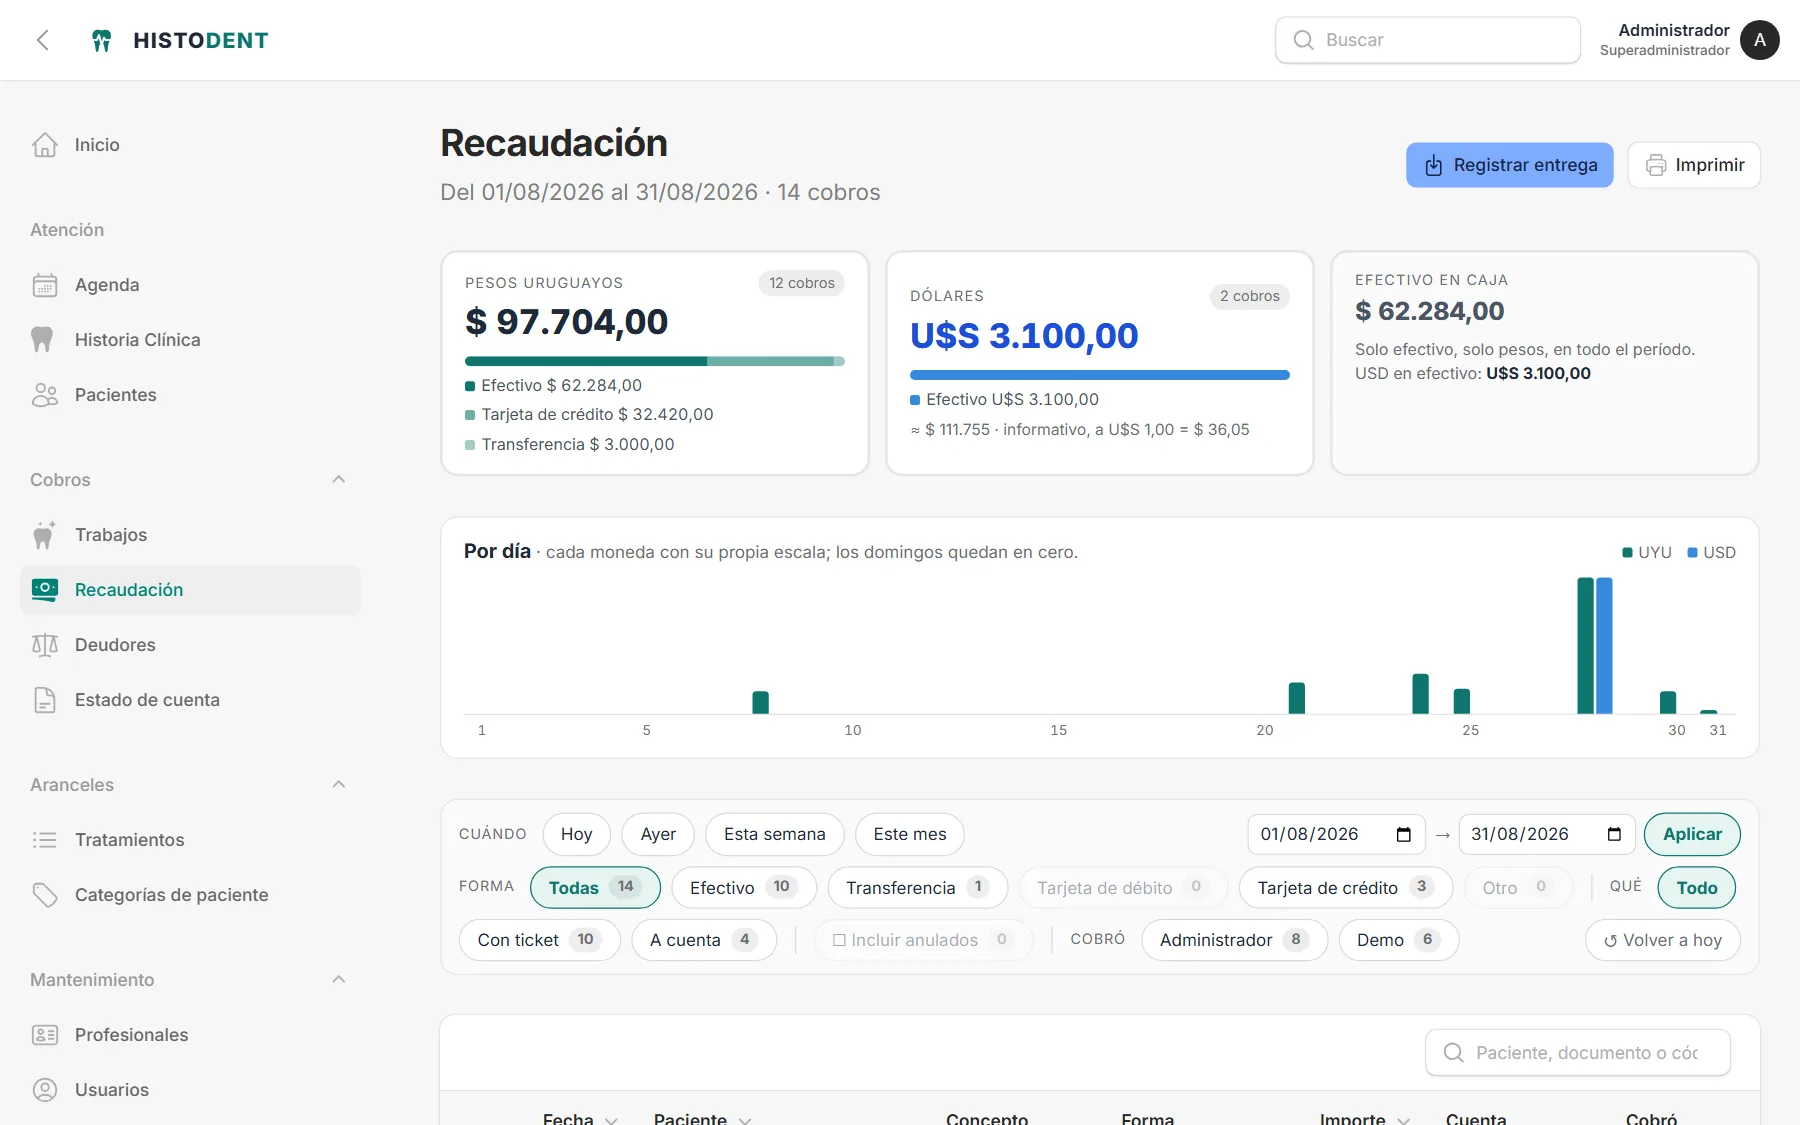Screen dimensions: 1800x1125
Task: Click the Imprimir button
Action: [x=1694, y=165]
